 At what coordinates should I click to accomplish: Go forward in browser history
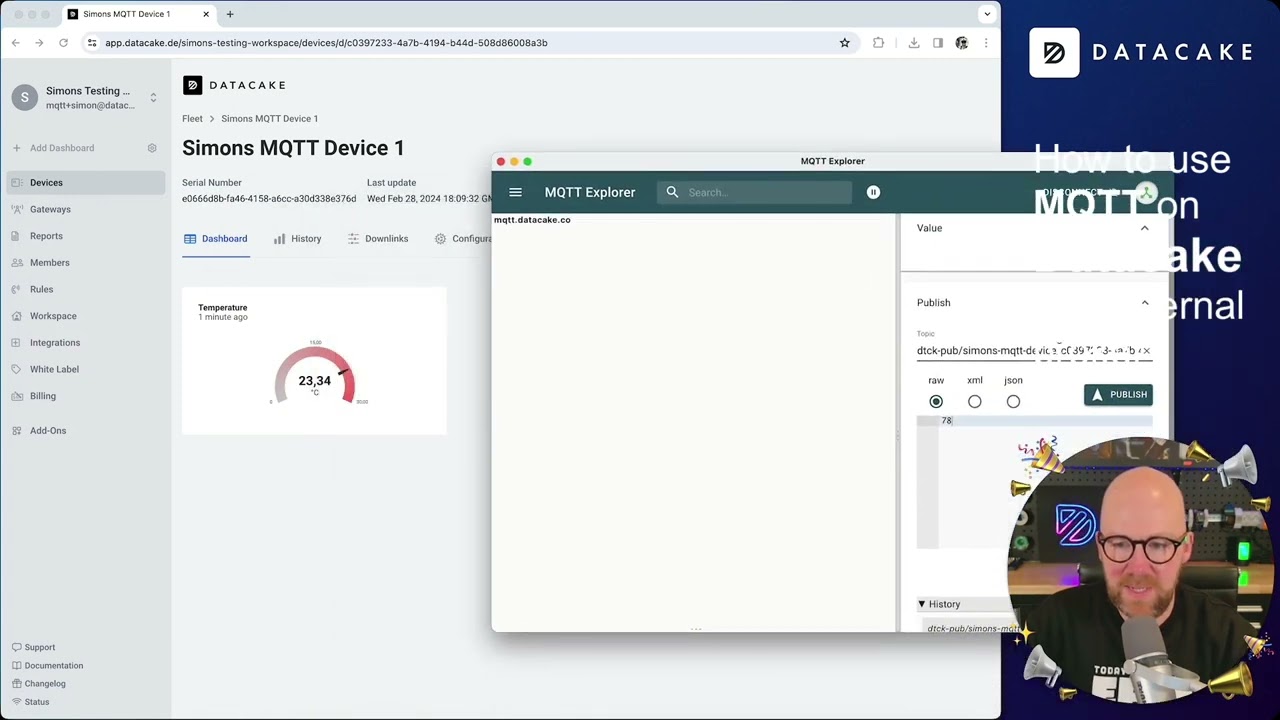coord(39,43)
